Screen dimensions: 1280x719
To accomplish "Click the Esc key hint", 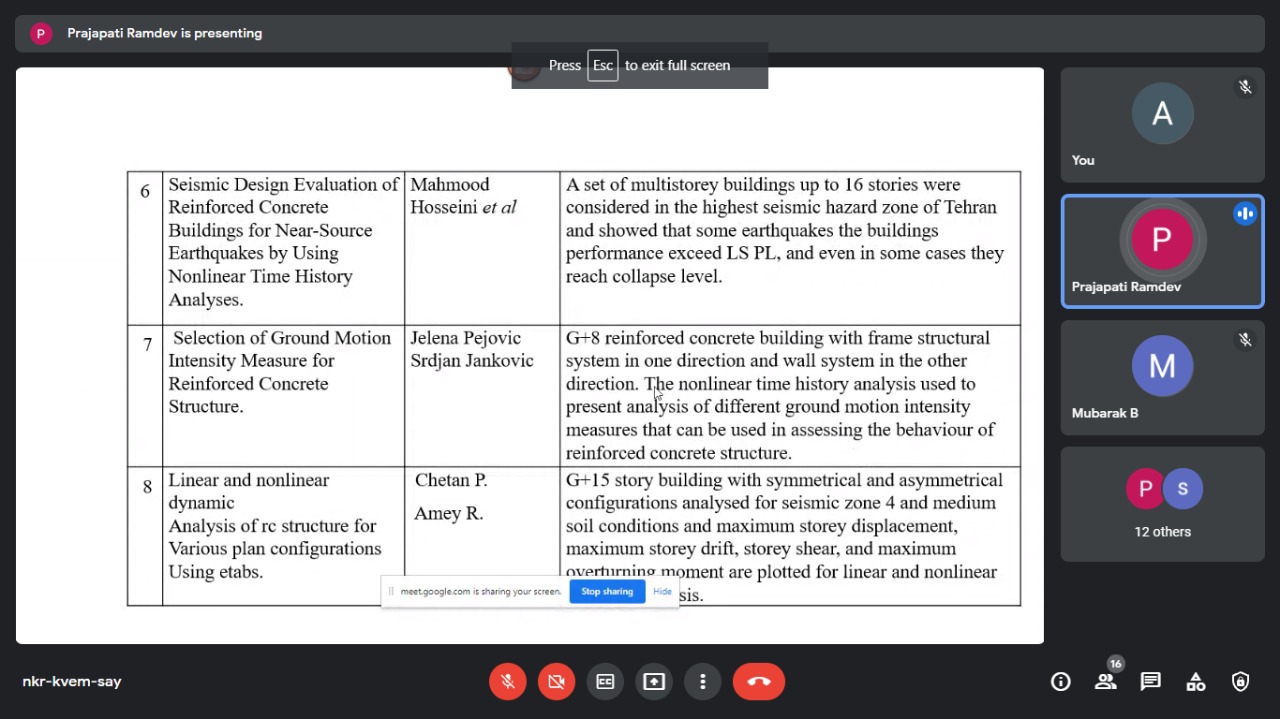I will (603, 65).
